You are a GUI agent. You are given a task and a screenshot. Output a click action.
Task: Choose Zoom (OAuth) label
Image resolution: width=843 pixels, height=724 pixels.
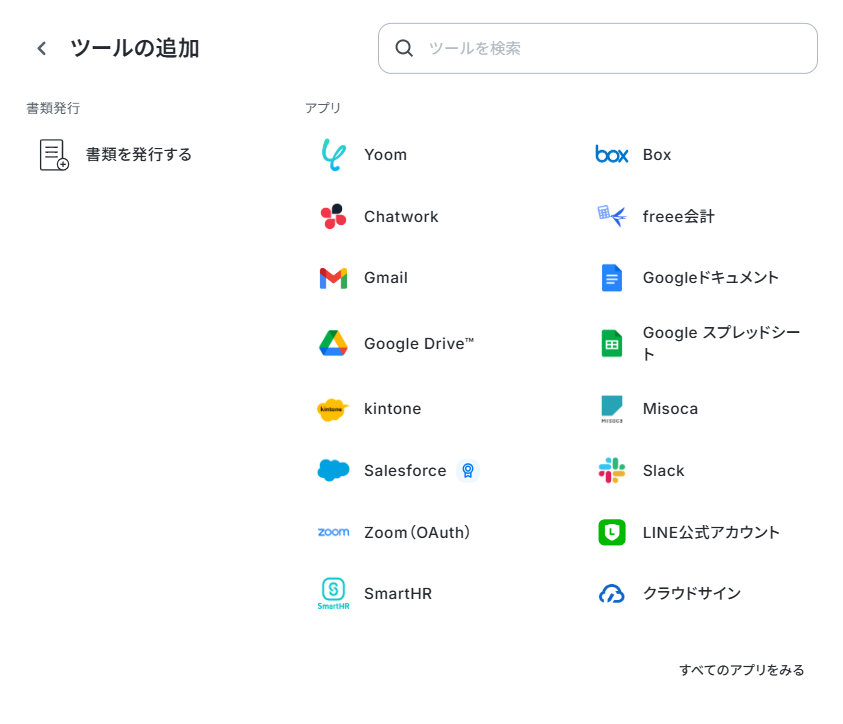pyautogui.click(x=417, y=532)
